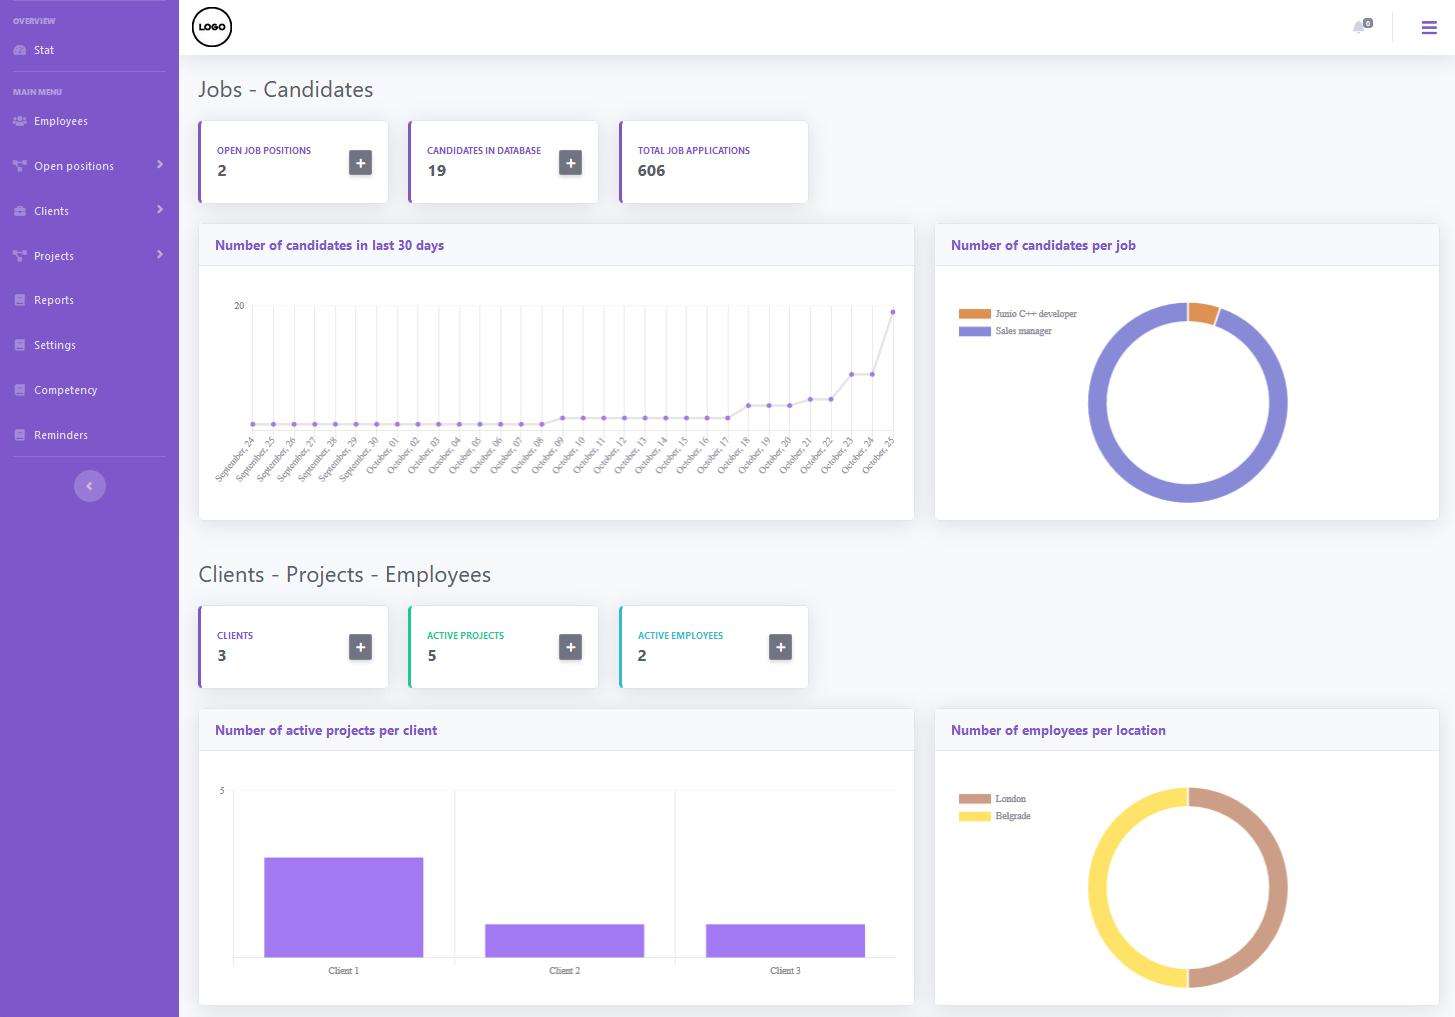Click the notification bell icon
1455x1017 pixels.
(1360, 27)
